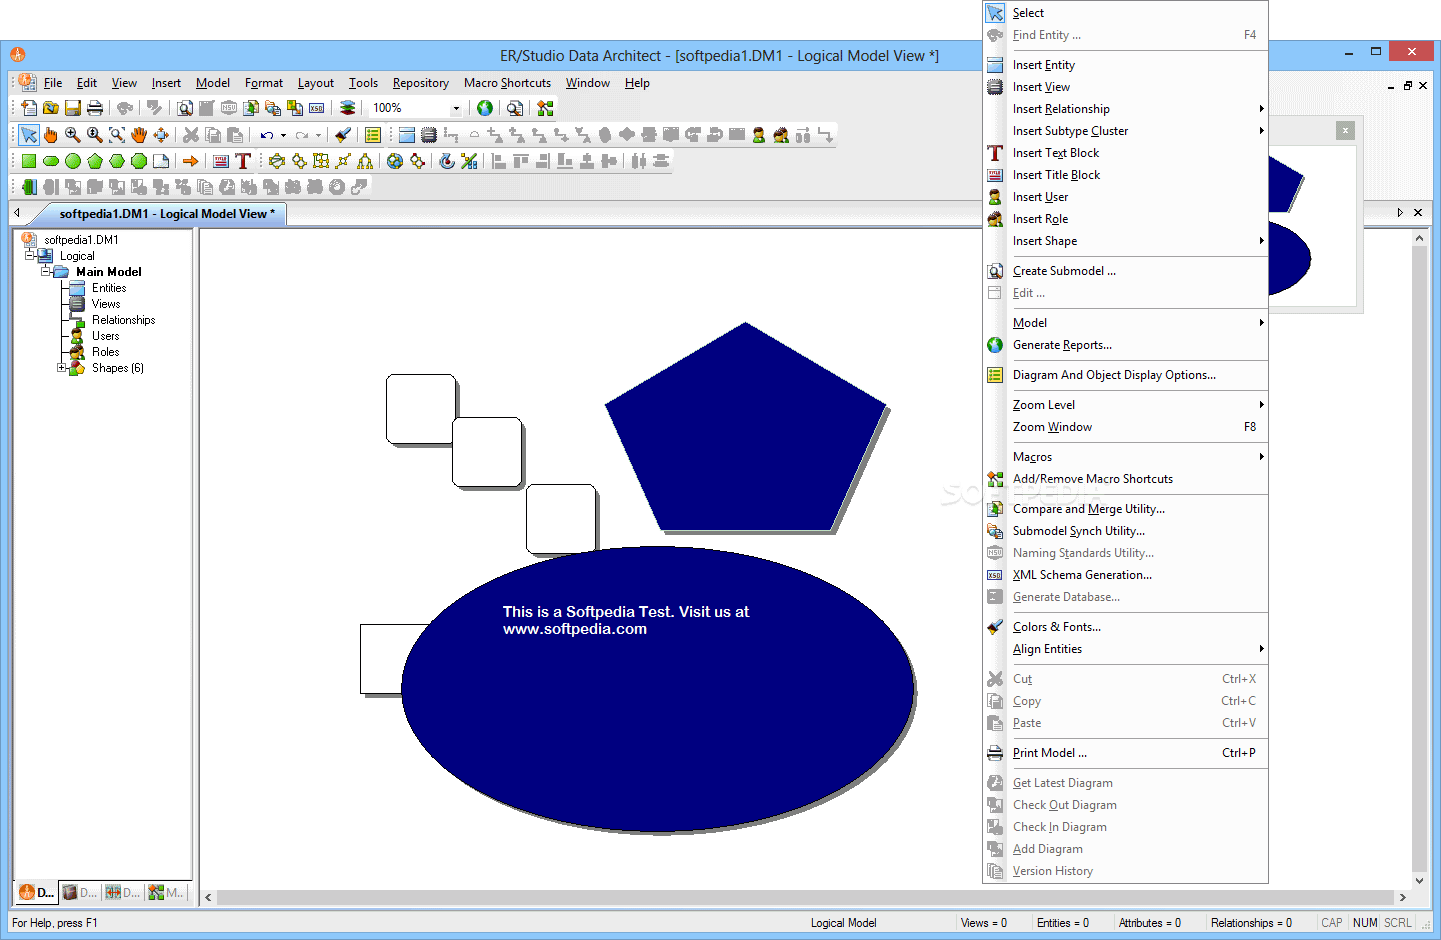Switch to the softpedia1.DM1 Logical Model View tab
Image resolution: width=1441 pixels, height=940 pixels.
166,214
